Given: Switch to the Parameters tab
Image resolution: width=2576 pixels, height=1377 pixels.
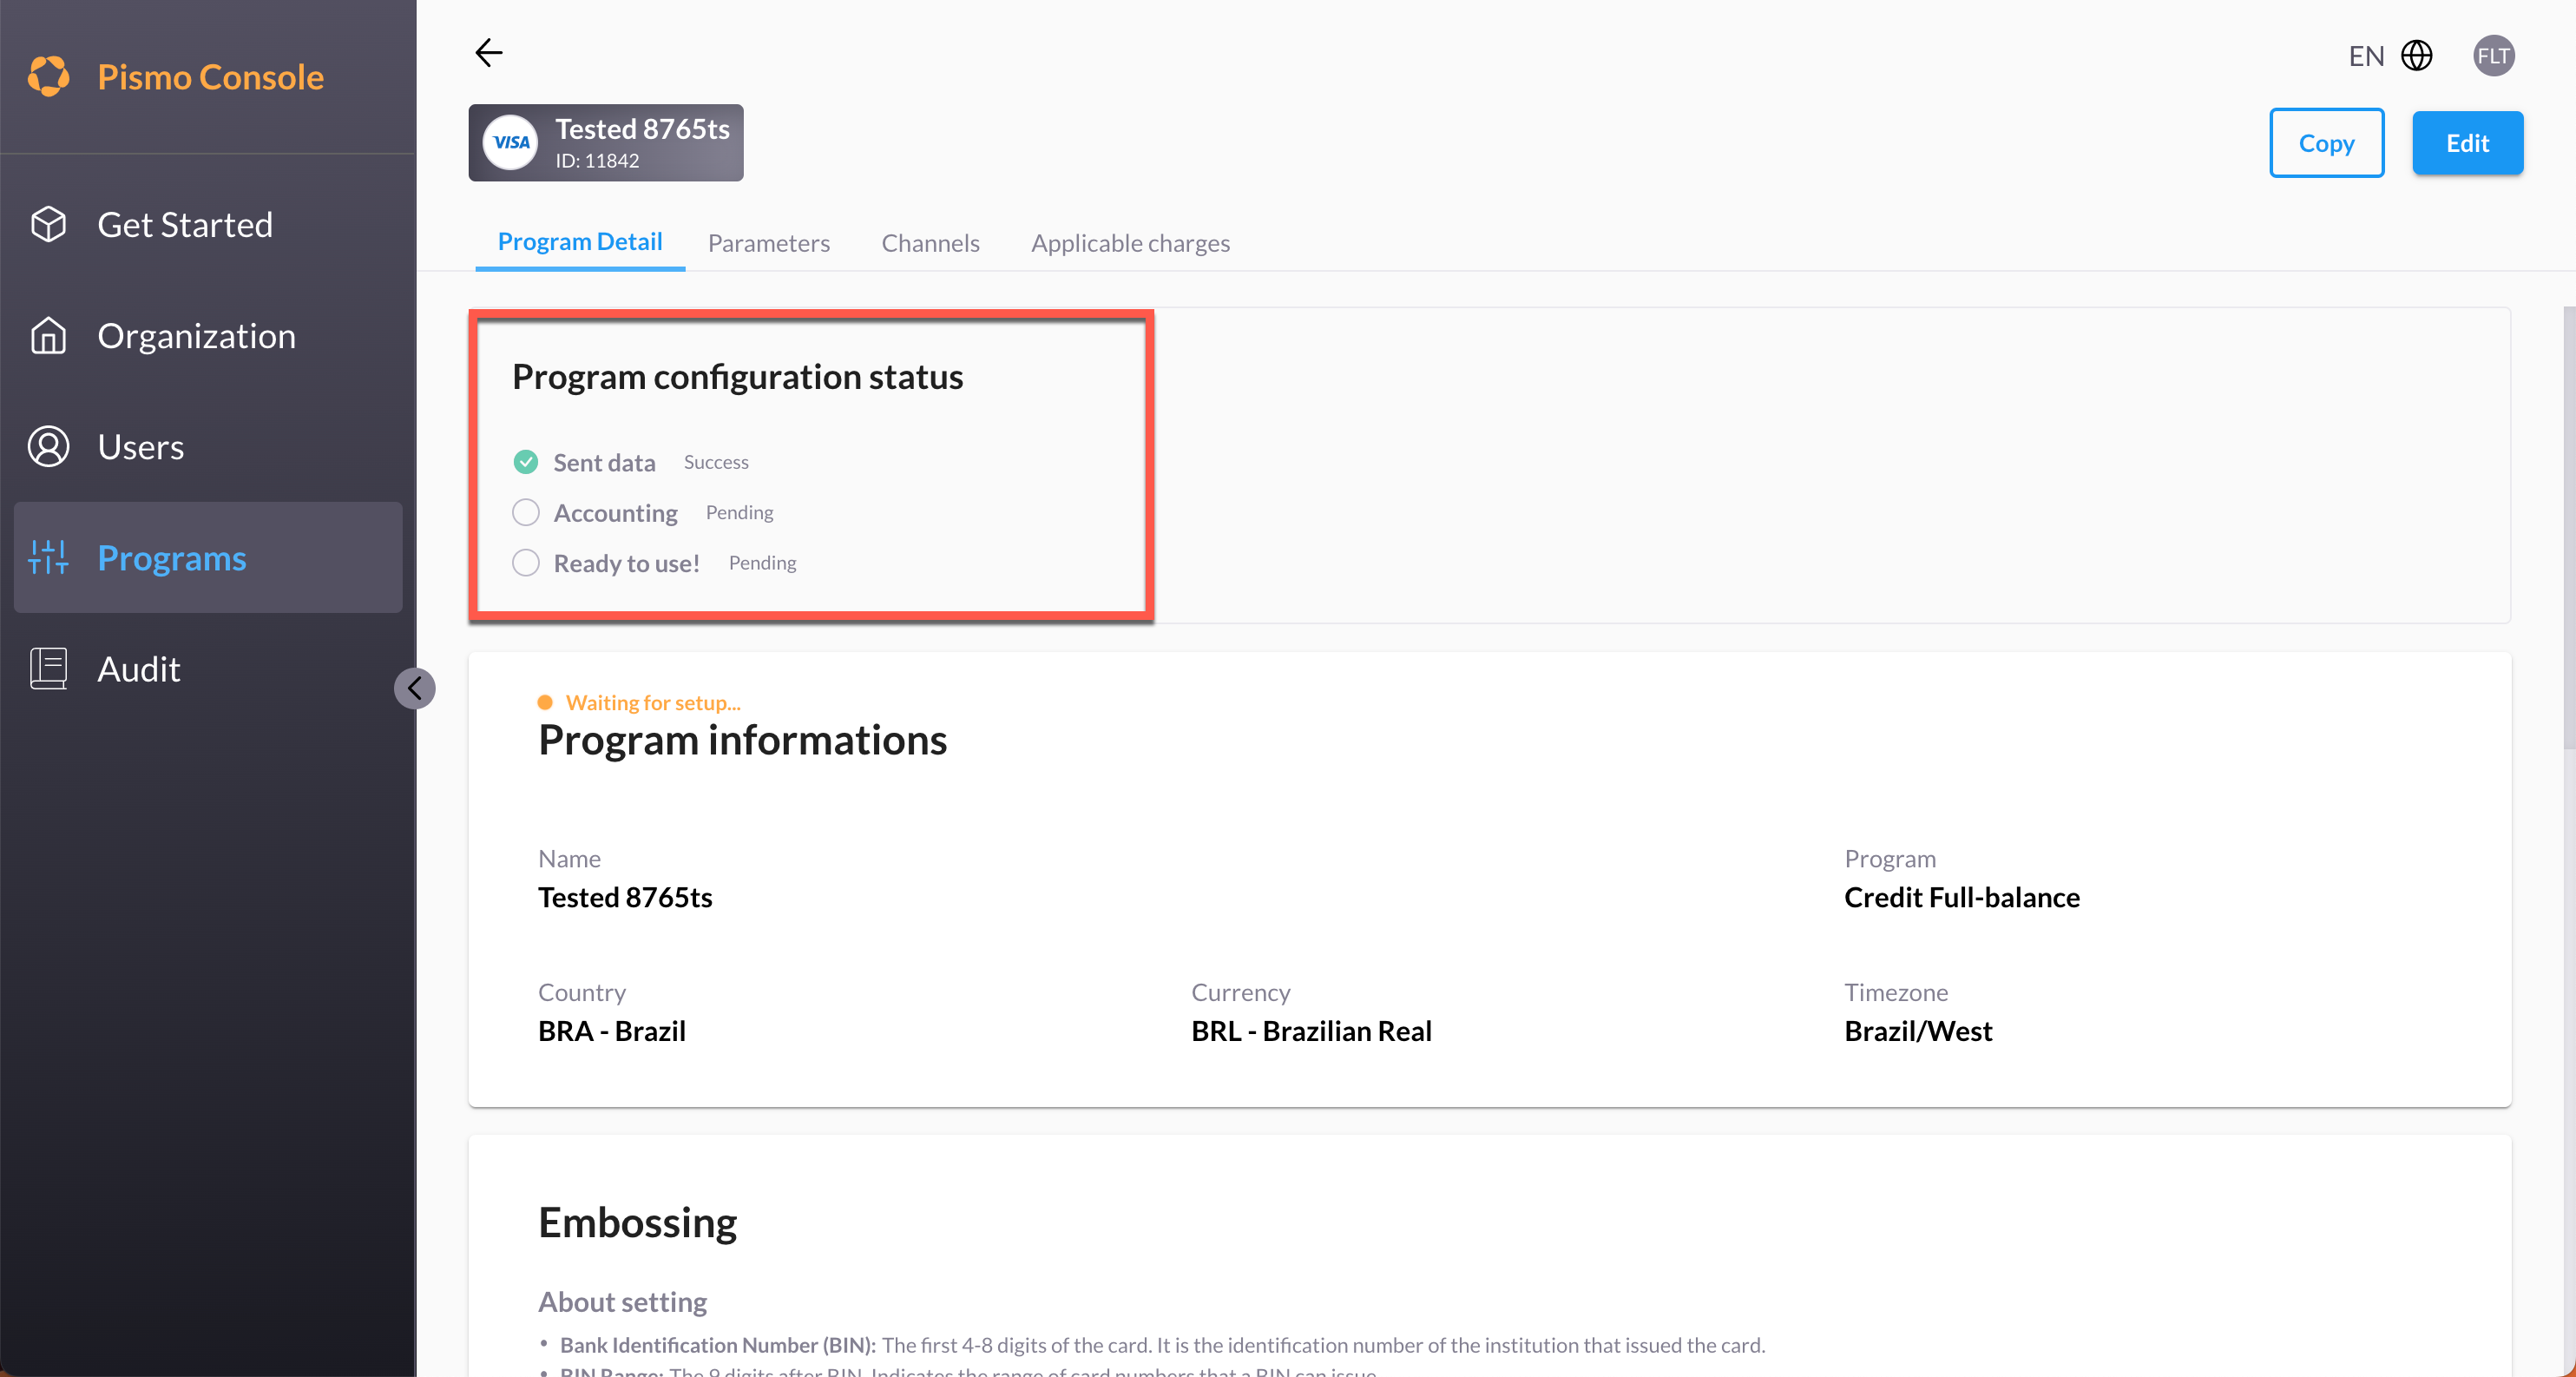Looking at the screenshot, I should pyautogui.click(x=768, y=243).
